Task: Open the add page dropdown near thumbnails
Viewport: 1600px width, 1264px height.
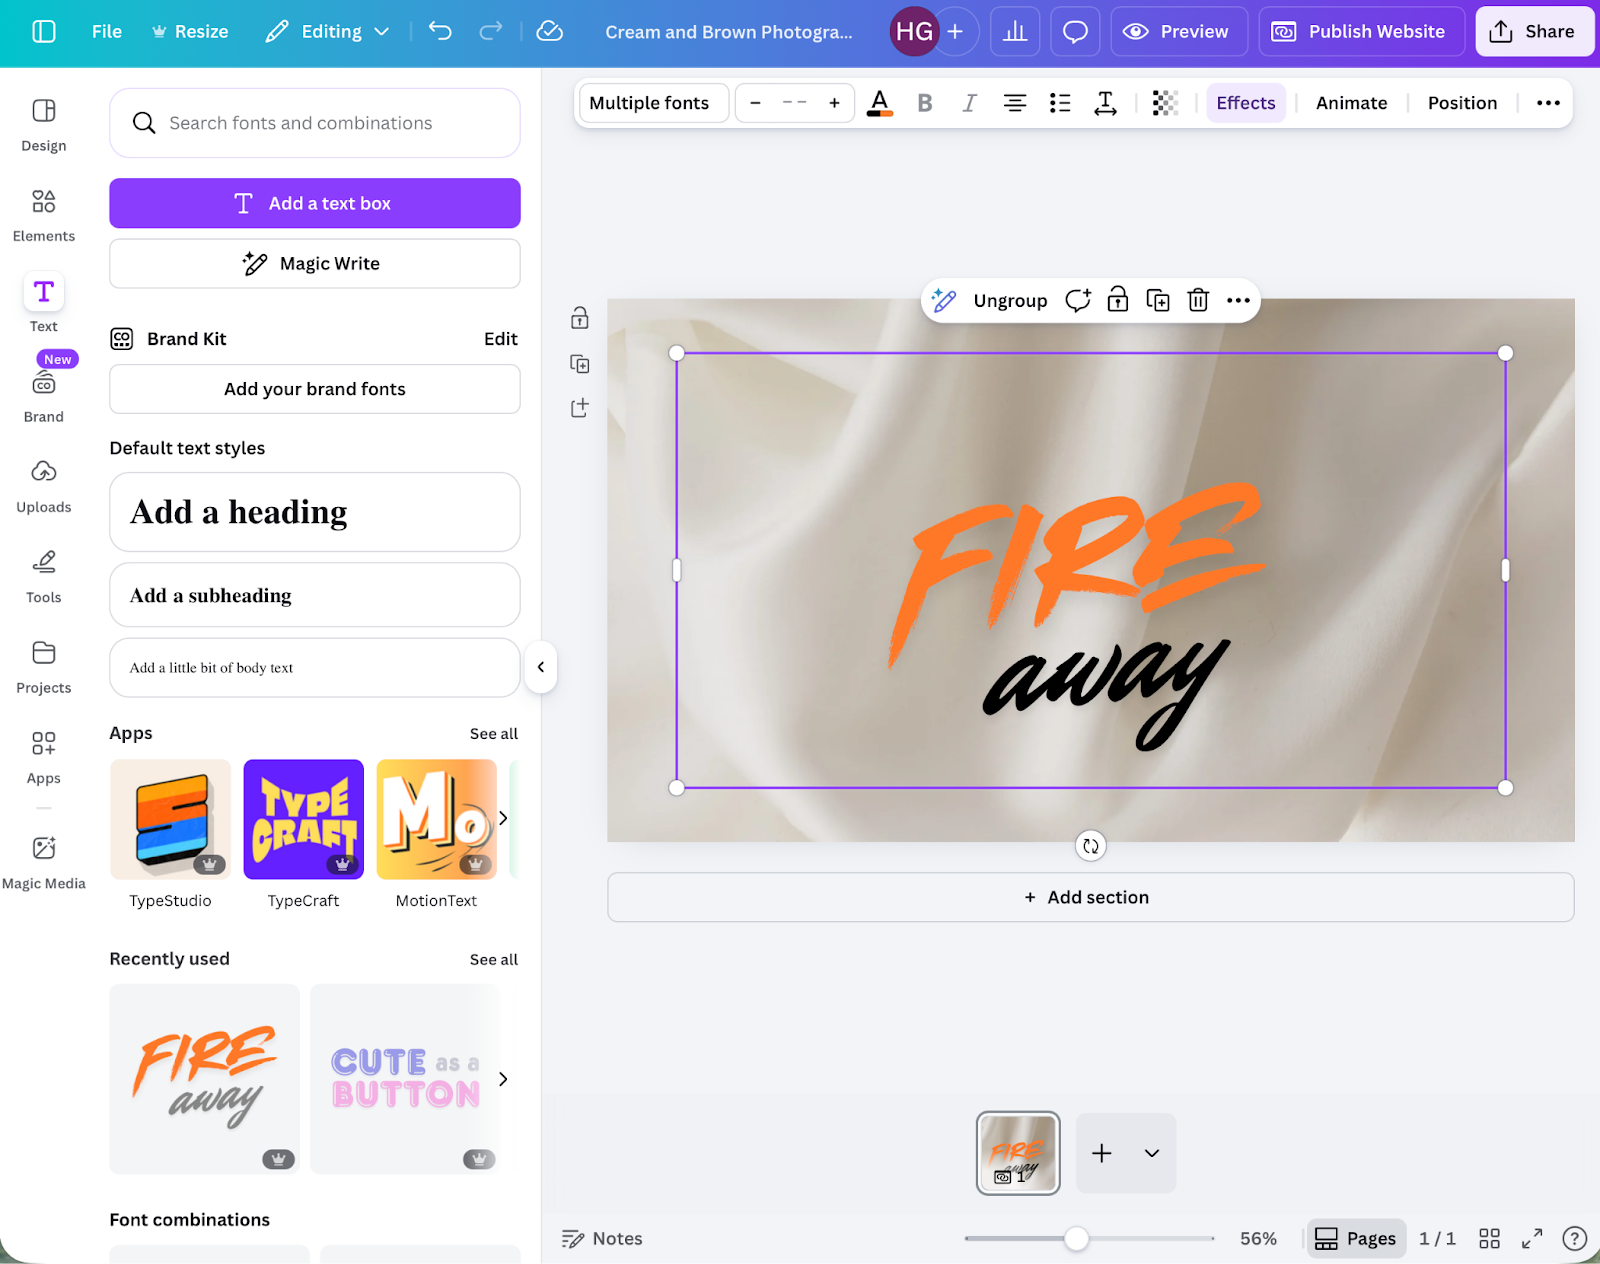Action: [x=1150, y=1153]
